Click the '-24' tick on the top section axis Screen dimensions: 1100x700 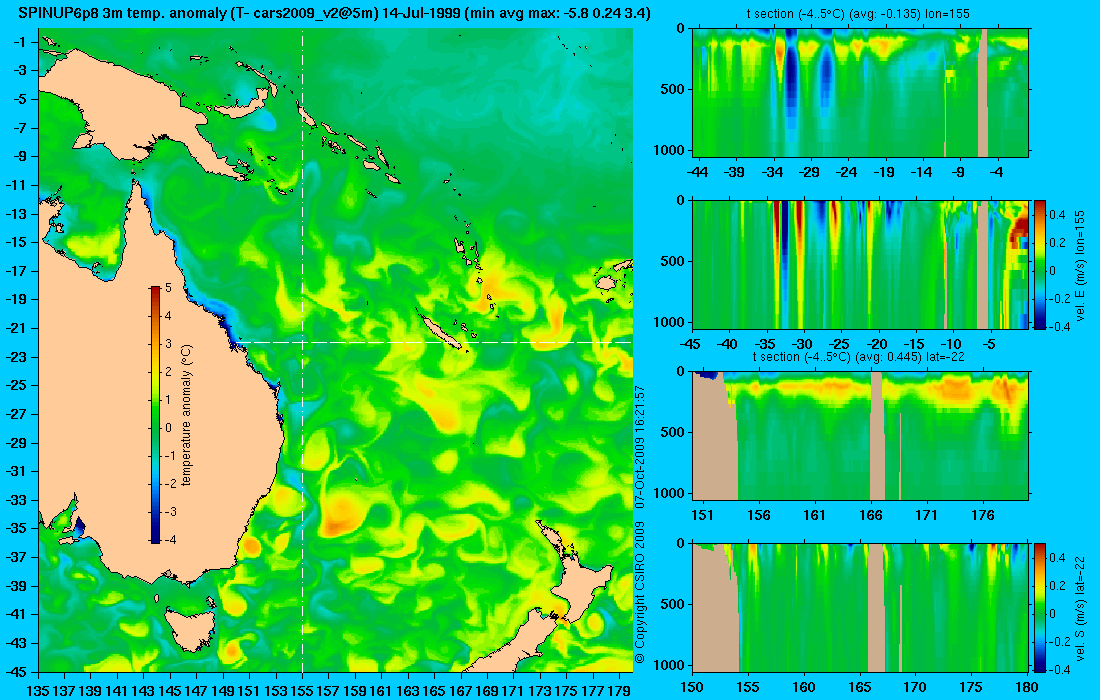point(847,171)
